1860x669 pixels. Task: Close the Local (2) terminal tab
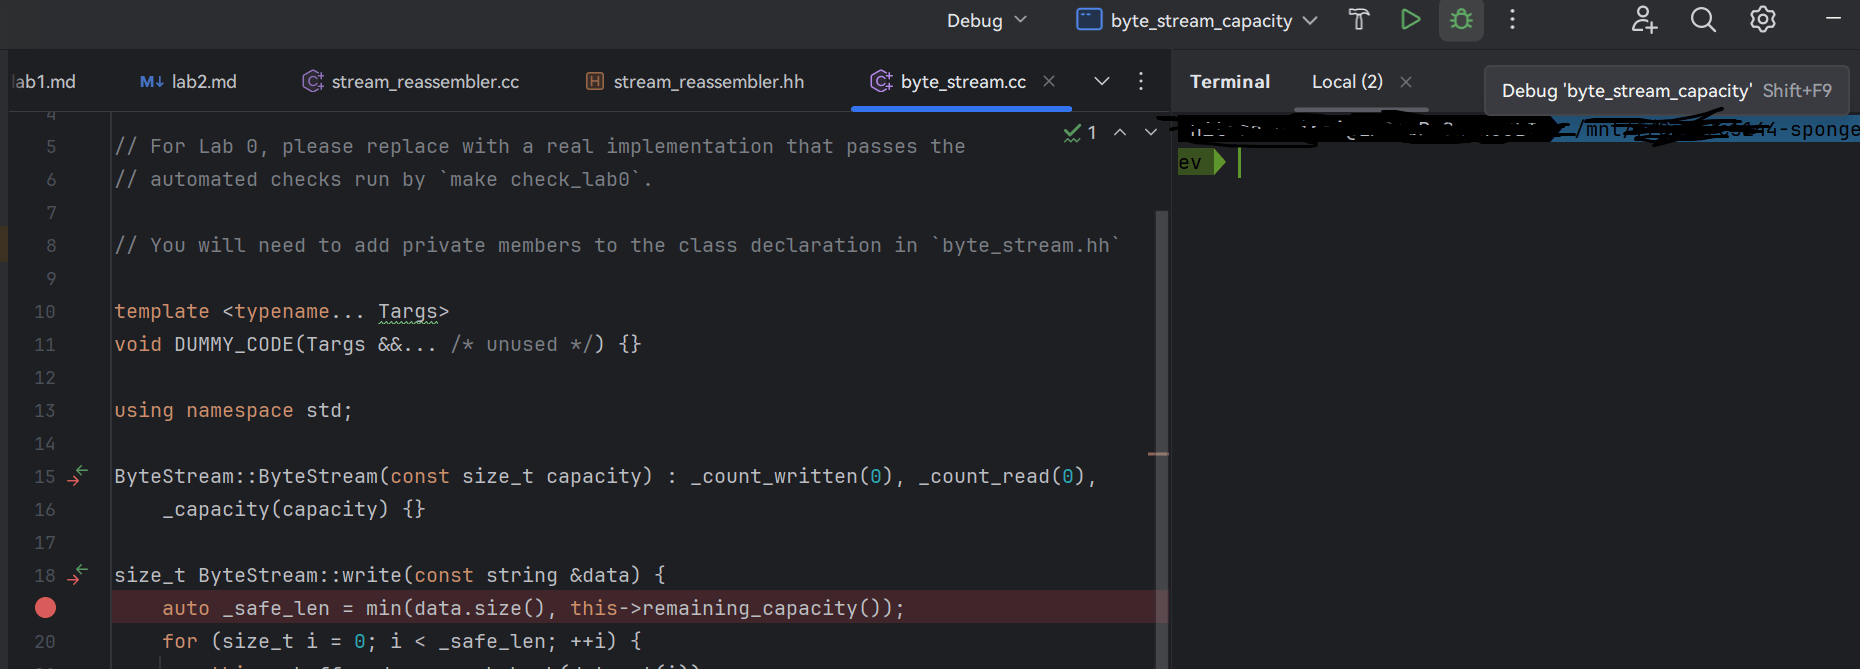(1406, 82)
